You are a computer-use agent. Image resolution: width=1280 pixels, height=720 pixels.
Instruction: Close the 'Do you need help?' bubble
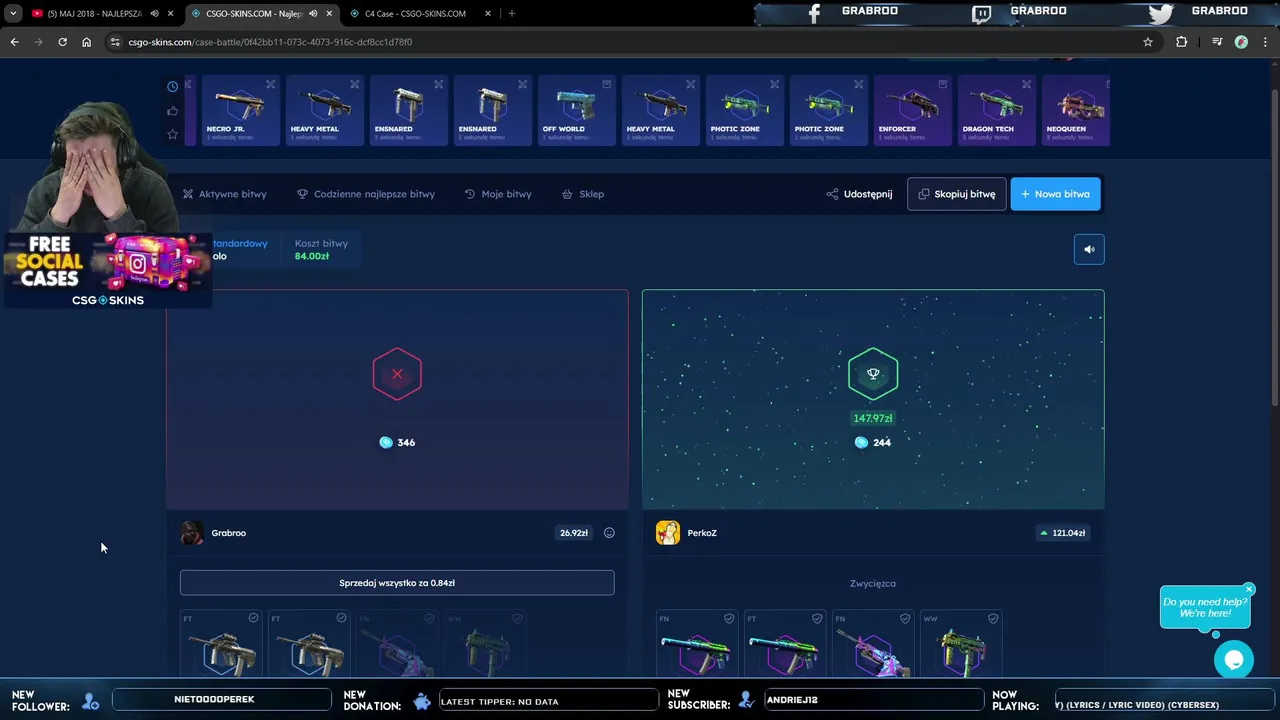pos(1249,589)
